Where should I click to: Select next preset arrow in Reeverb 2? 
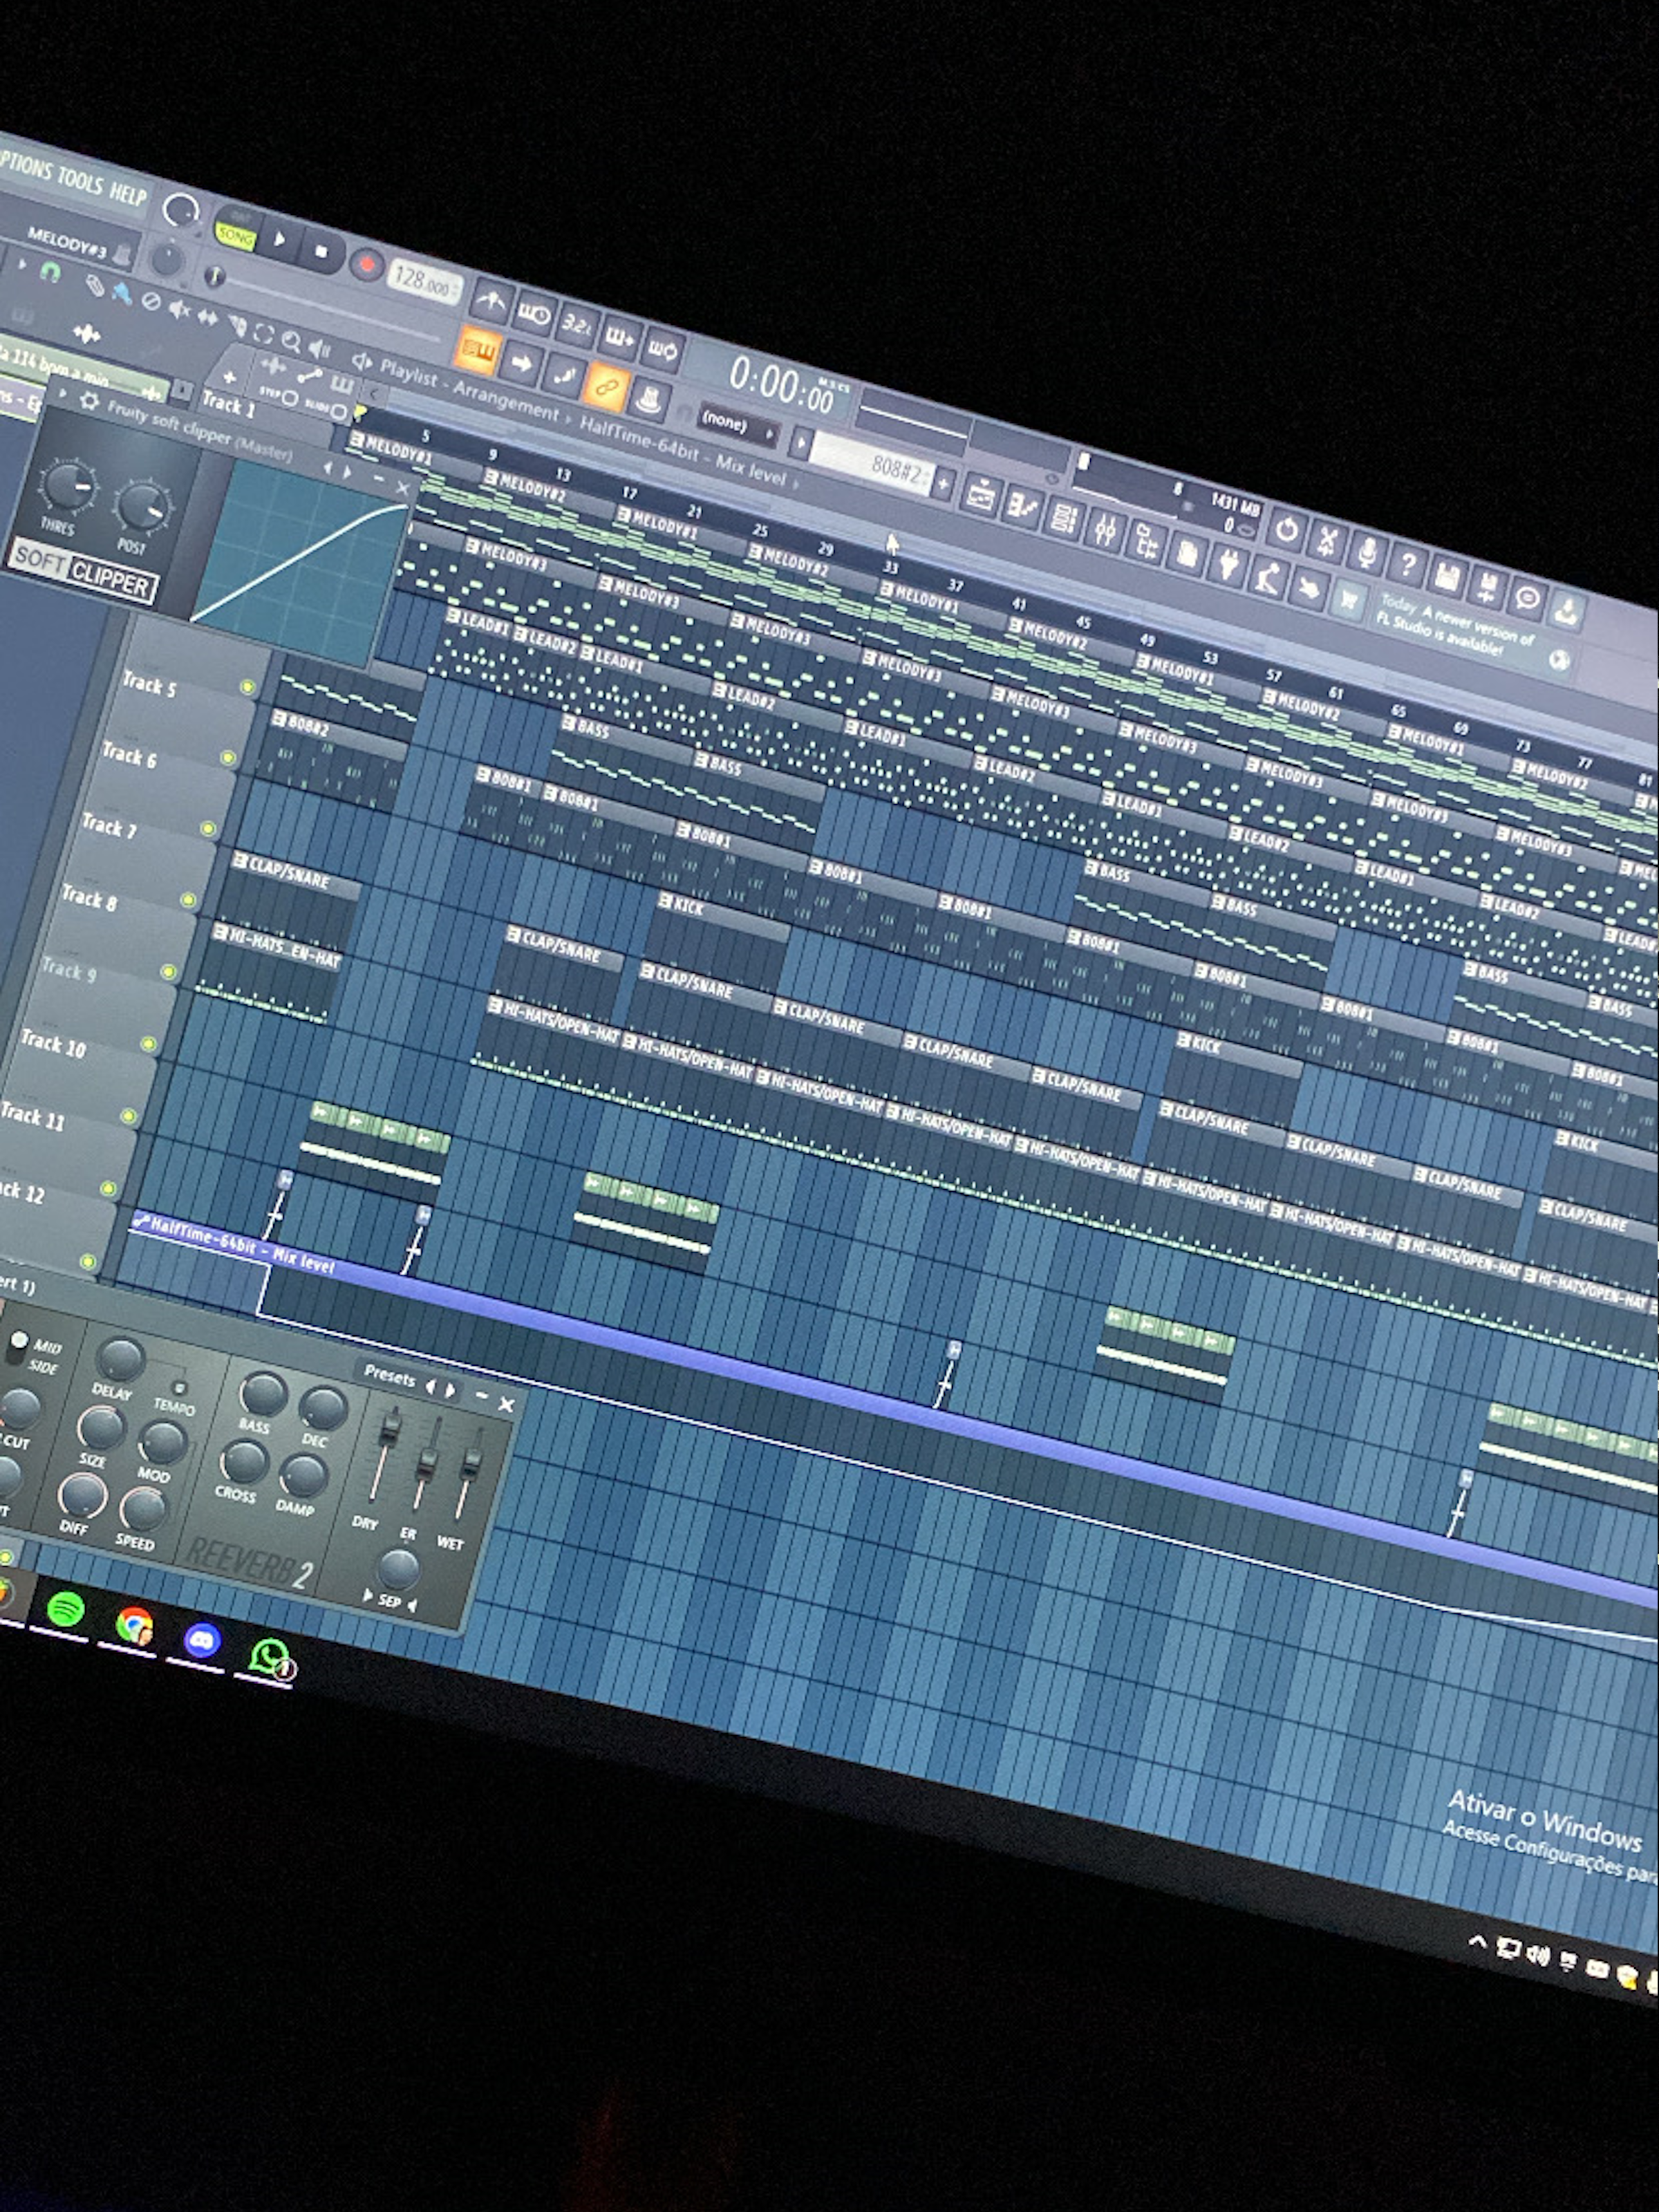pyautogui.click(x=450, y=1390)
